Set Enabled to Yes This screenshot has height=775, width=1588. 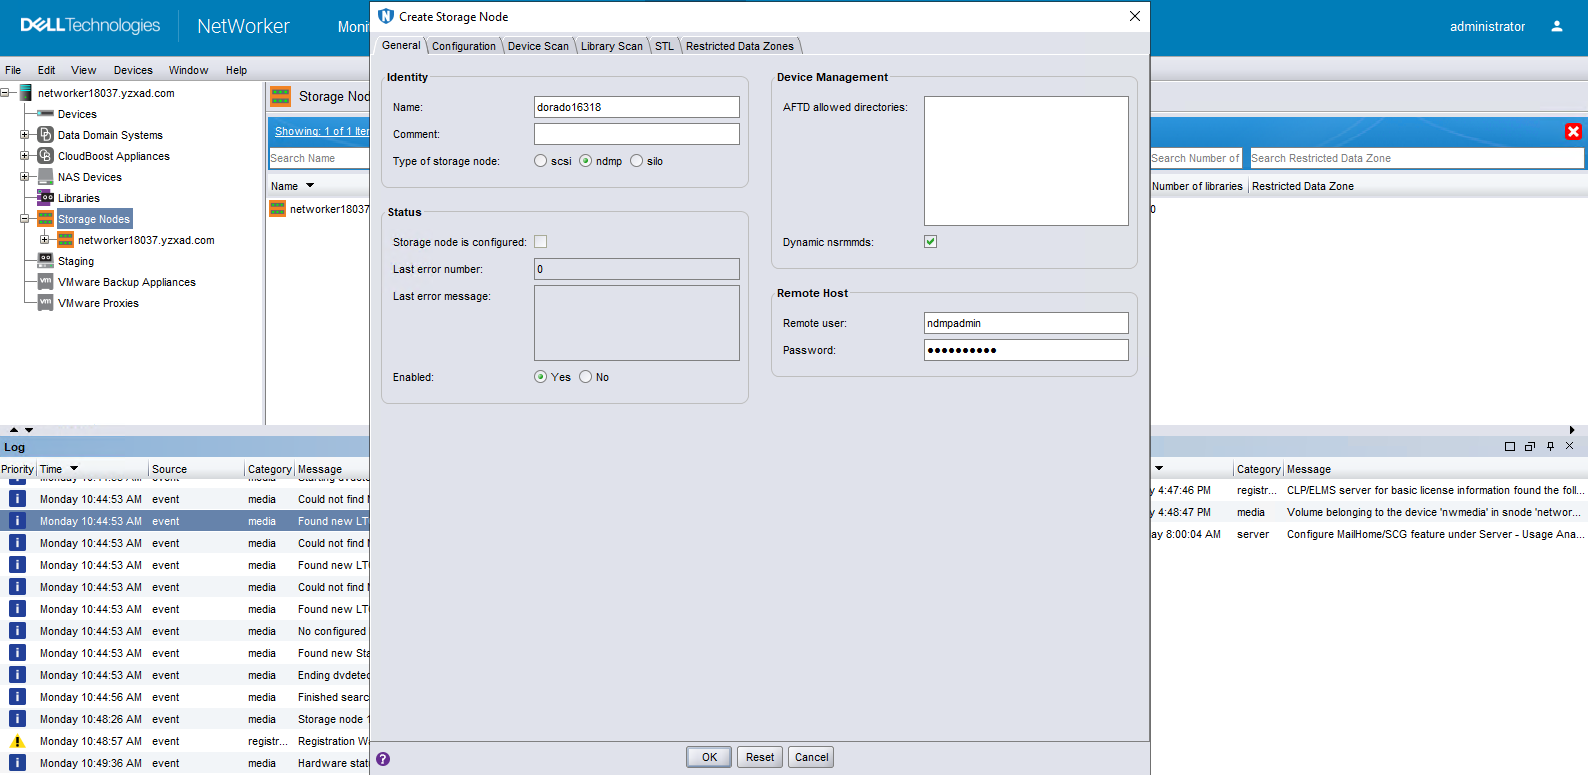coord(541,377)
